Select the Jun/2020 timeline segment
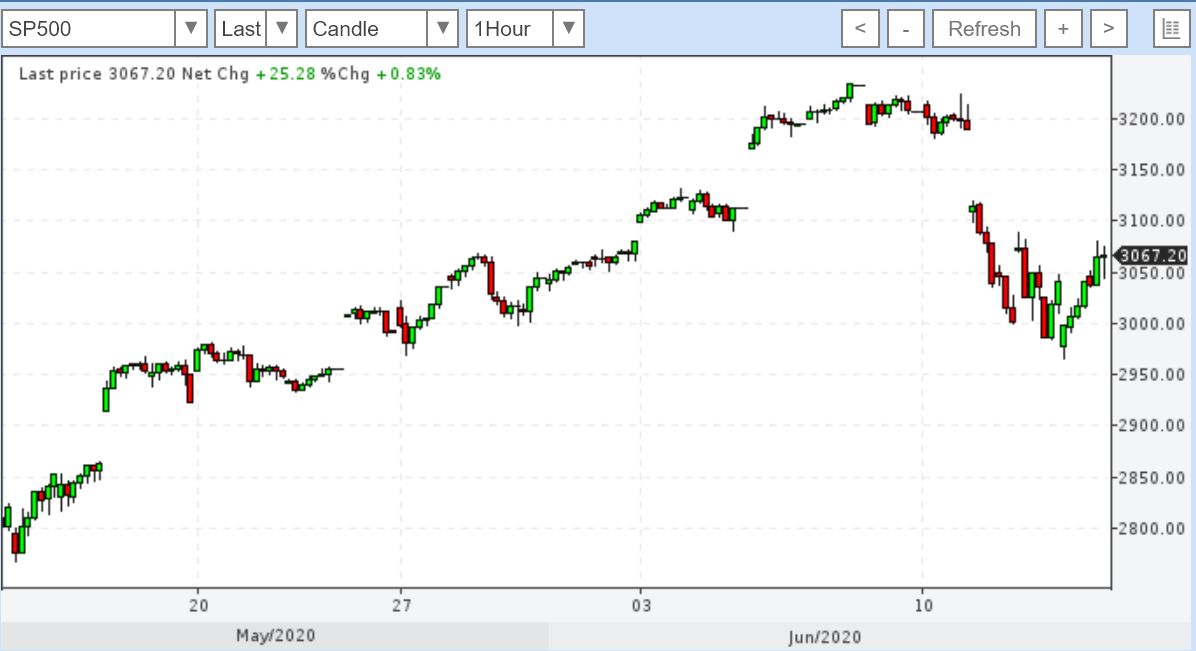1196x651 pixels. (x=824, y=636)
